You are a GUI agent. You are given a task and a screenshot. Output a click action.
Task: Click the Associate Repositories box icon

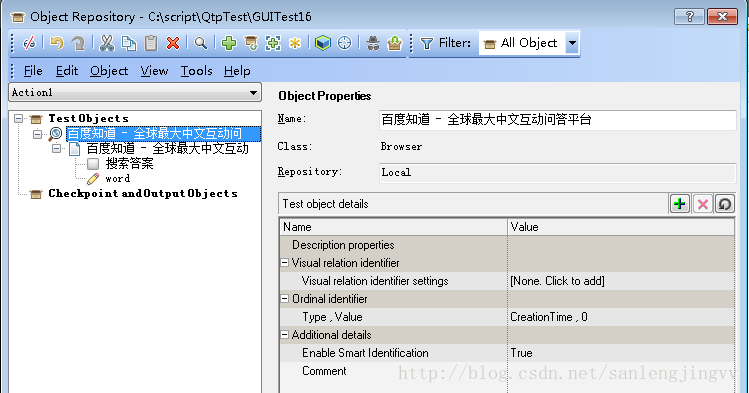pyautogui.click(x=395, y=43)
